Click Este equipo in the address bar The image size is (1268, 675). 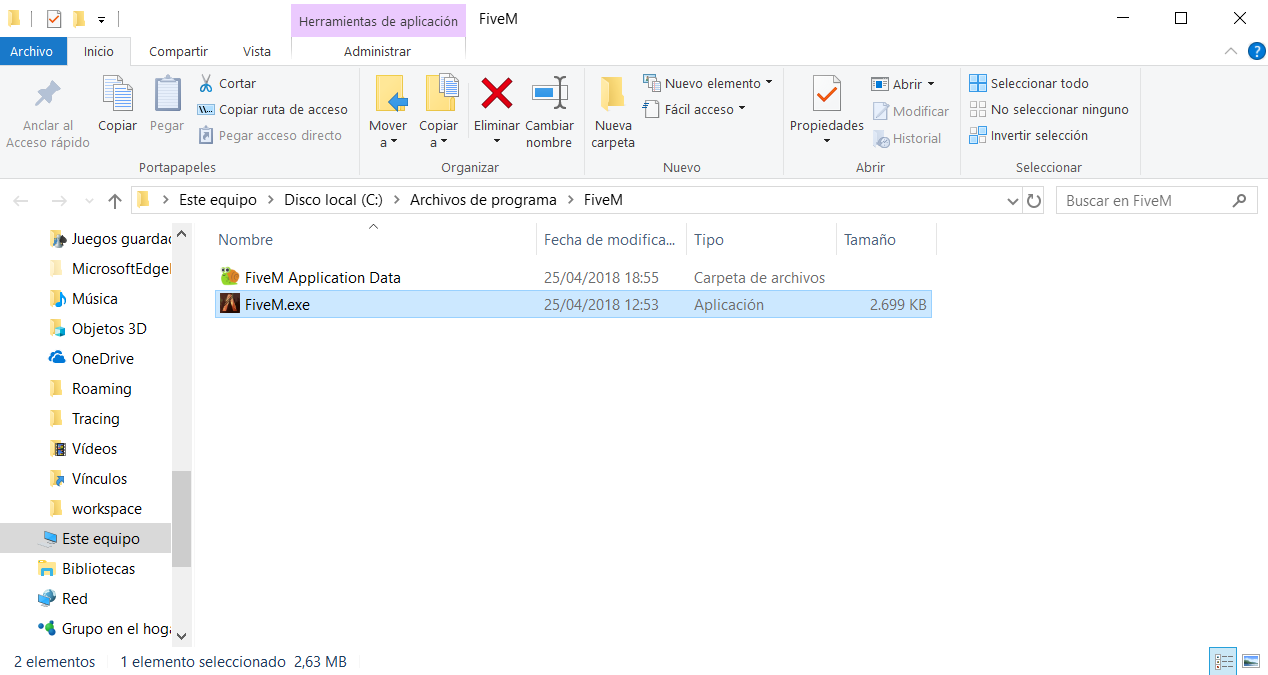pyautogui.click(x=218, y=200)
